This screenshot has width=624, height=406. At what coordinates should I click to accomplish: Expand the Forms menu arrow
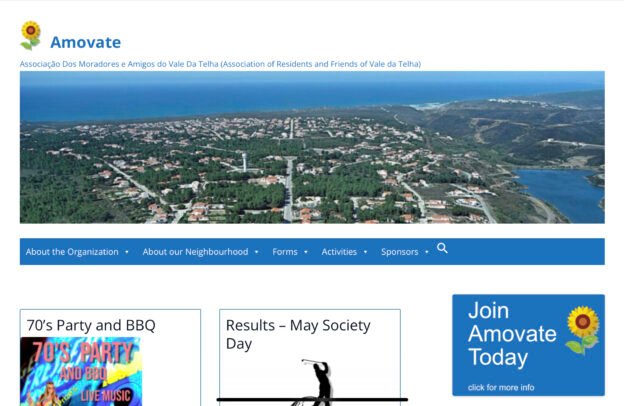306,252
